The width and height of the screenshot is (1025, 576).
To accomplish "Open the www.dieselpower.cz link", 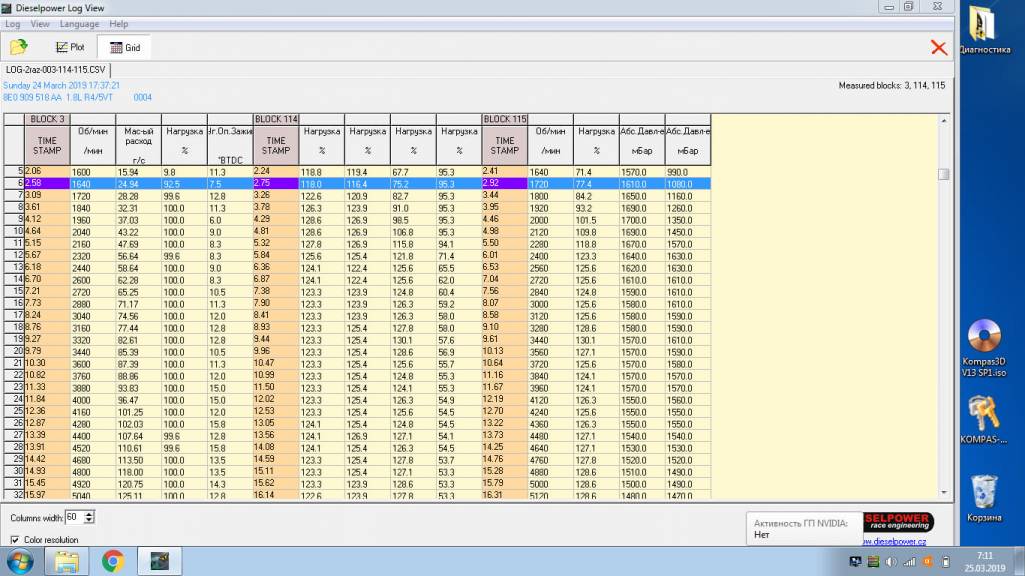I will pos(897,542).
